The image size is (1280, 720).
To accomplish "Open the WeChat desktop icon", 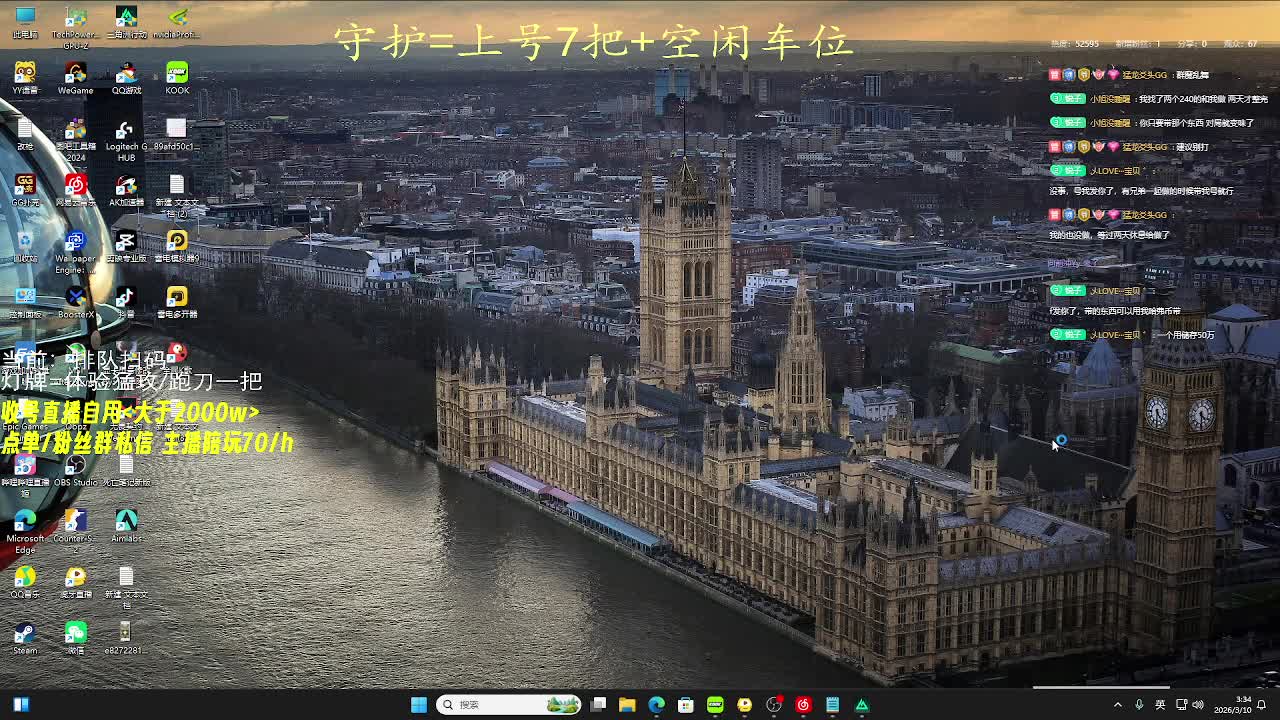I will coord(75,634).
